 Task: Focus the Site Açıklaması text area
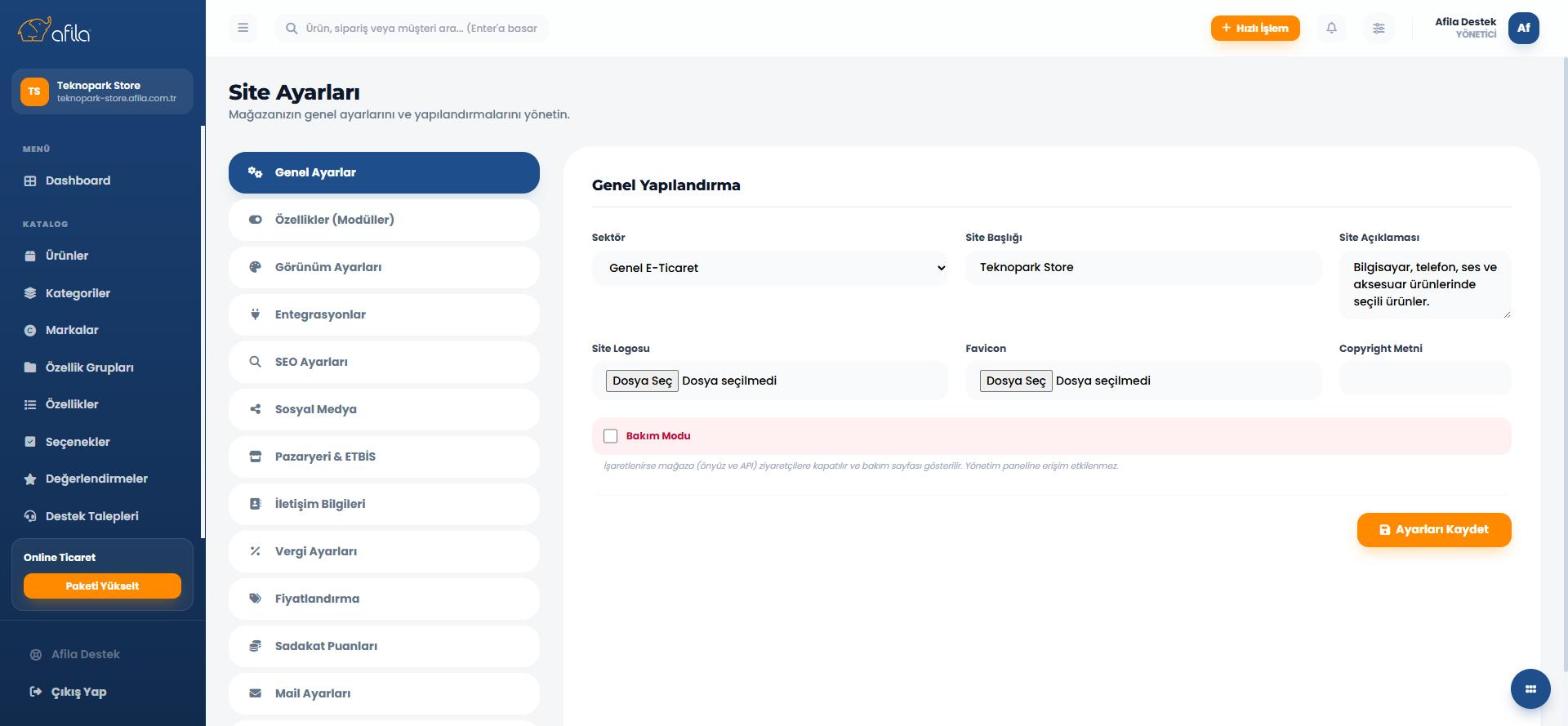(x=1425, y=285)
